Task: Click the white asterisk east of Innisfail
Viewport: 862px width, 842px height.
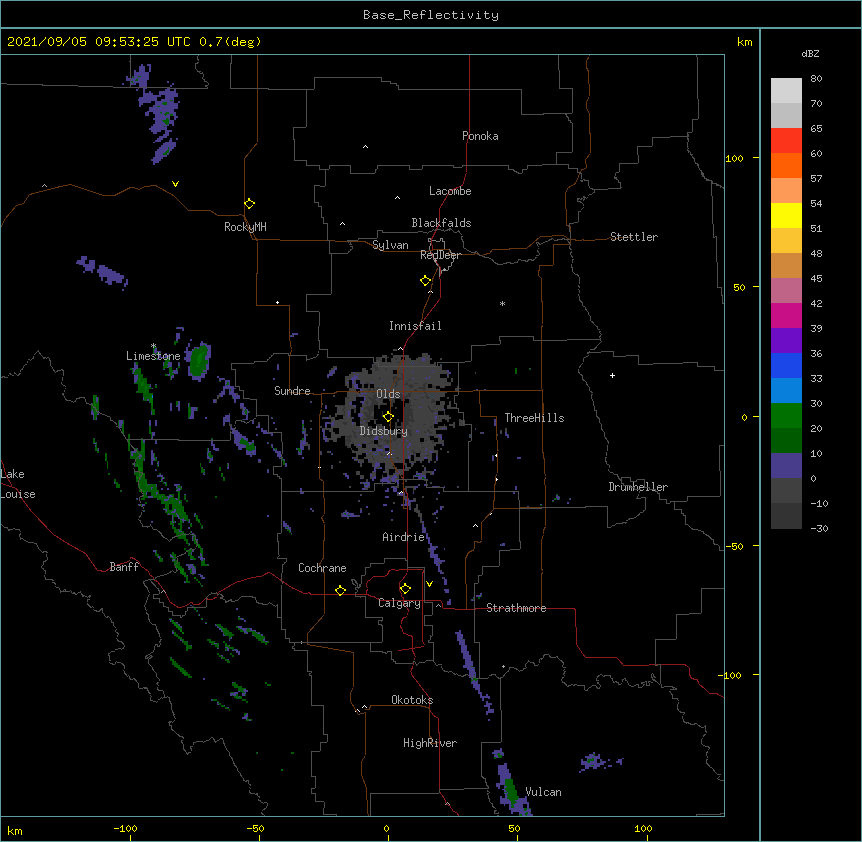Action: 502,303
